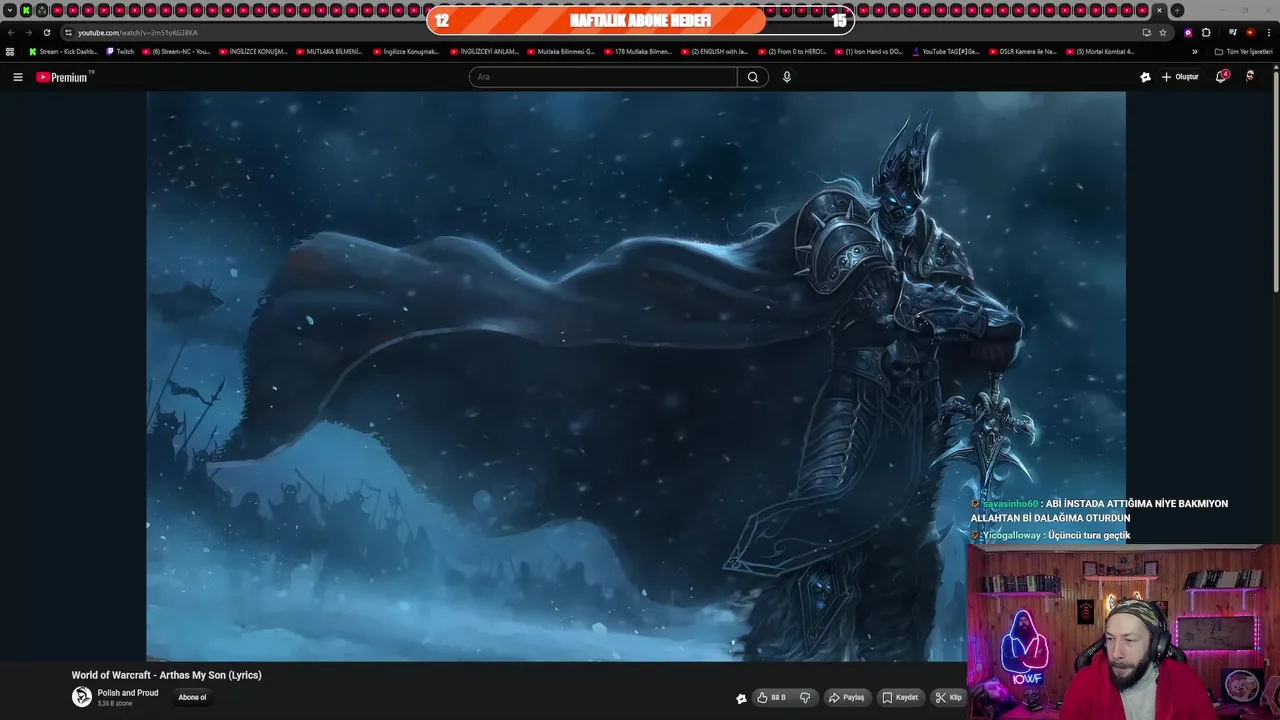Open a new tab with plus button
This screenshot has height=720, width=1280.
(x=1177, y=10)
